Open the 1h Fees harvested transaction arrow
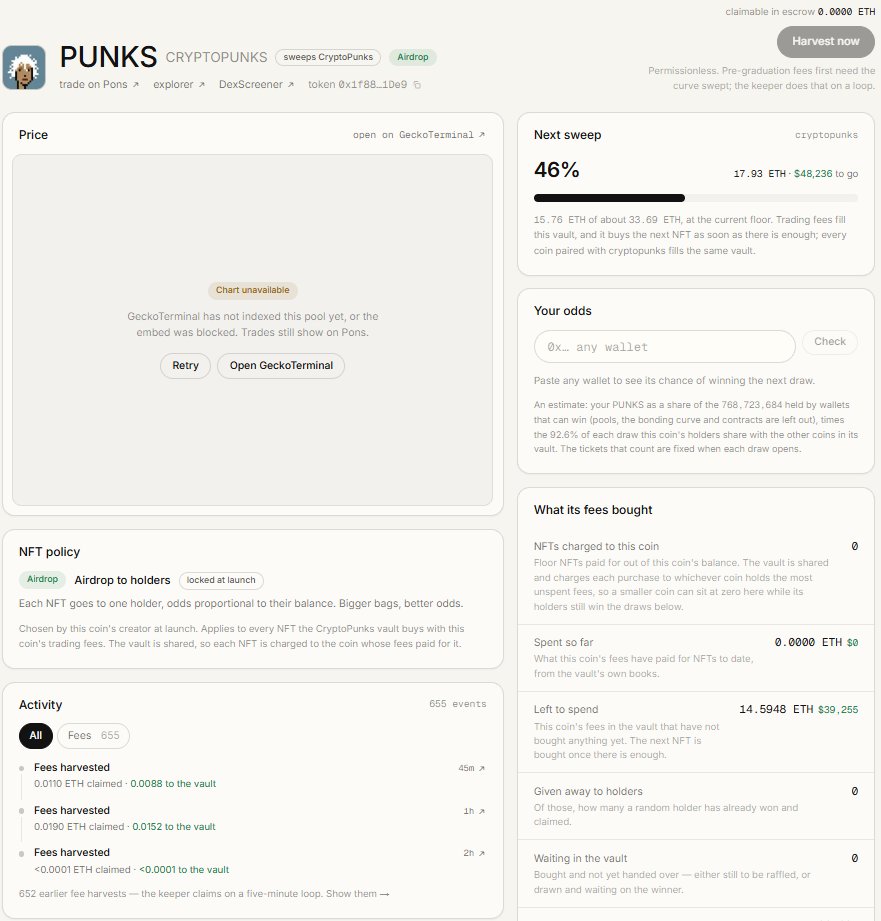This screenshot has height=921, width=881. click(482, 811)
